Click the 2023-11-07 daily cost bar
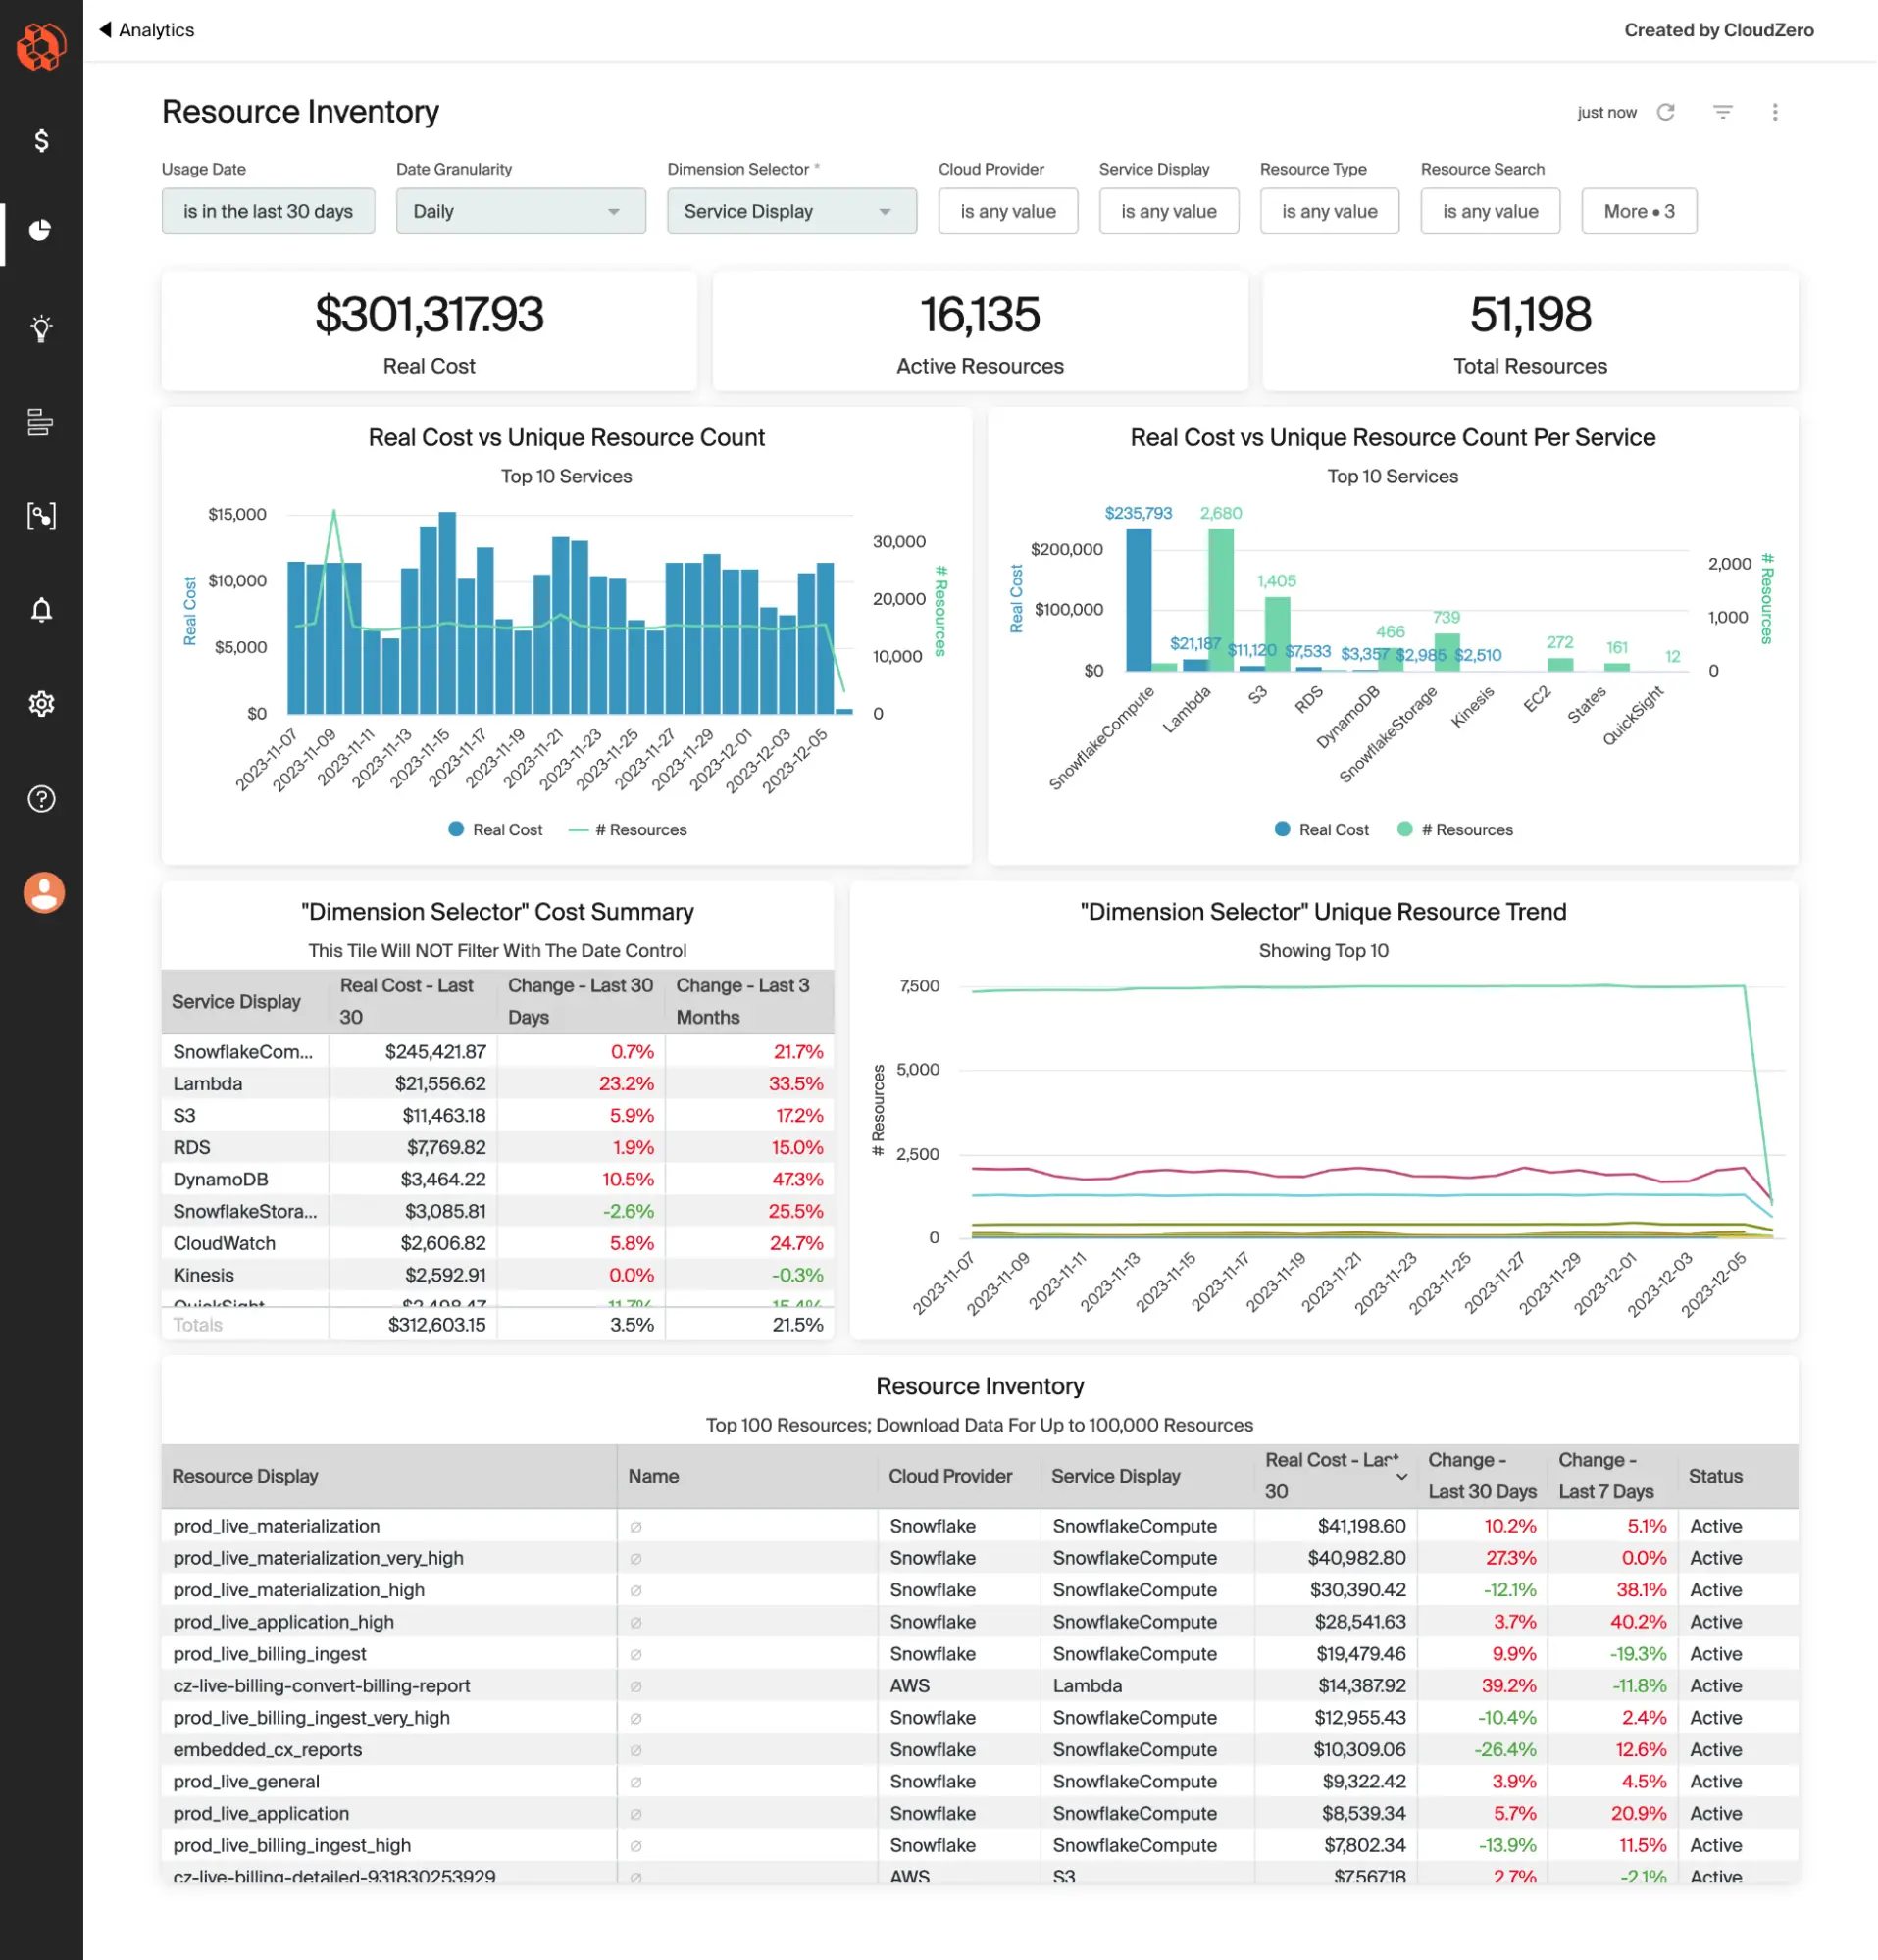1878x1960 pixels. pyautogui.click(x=296, y=638)
